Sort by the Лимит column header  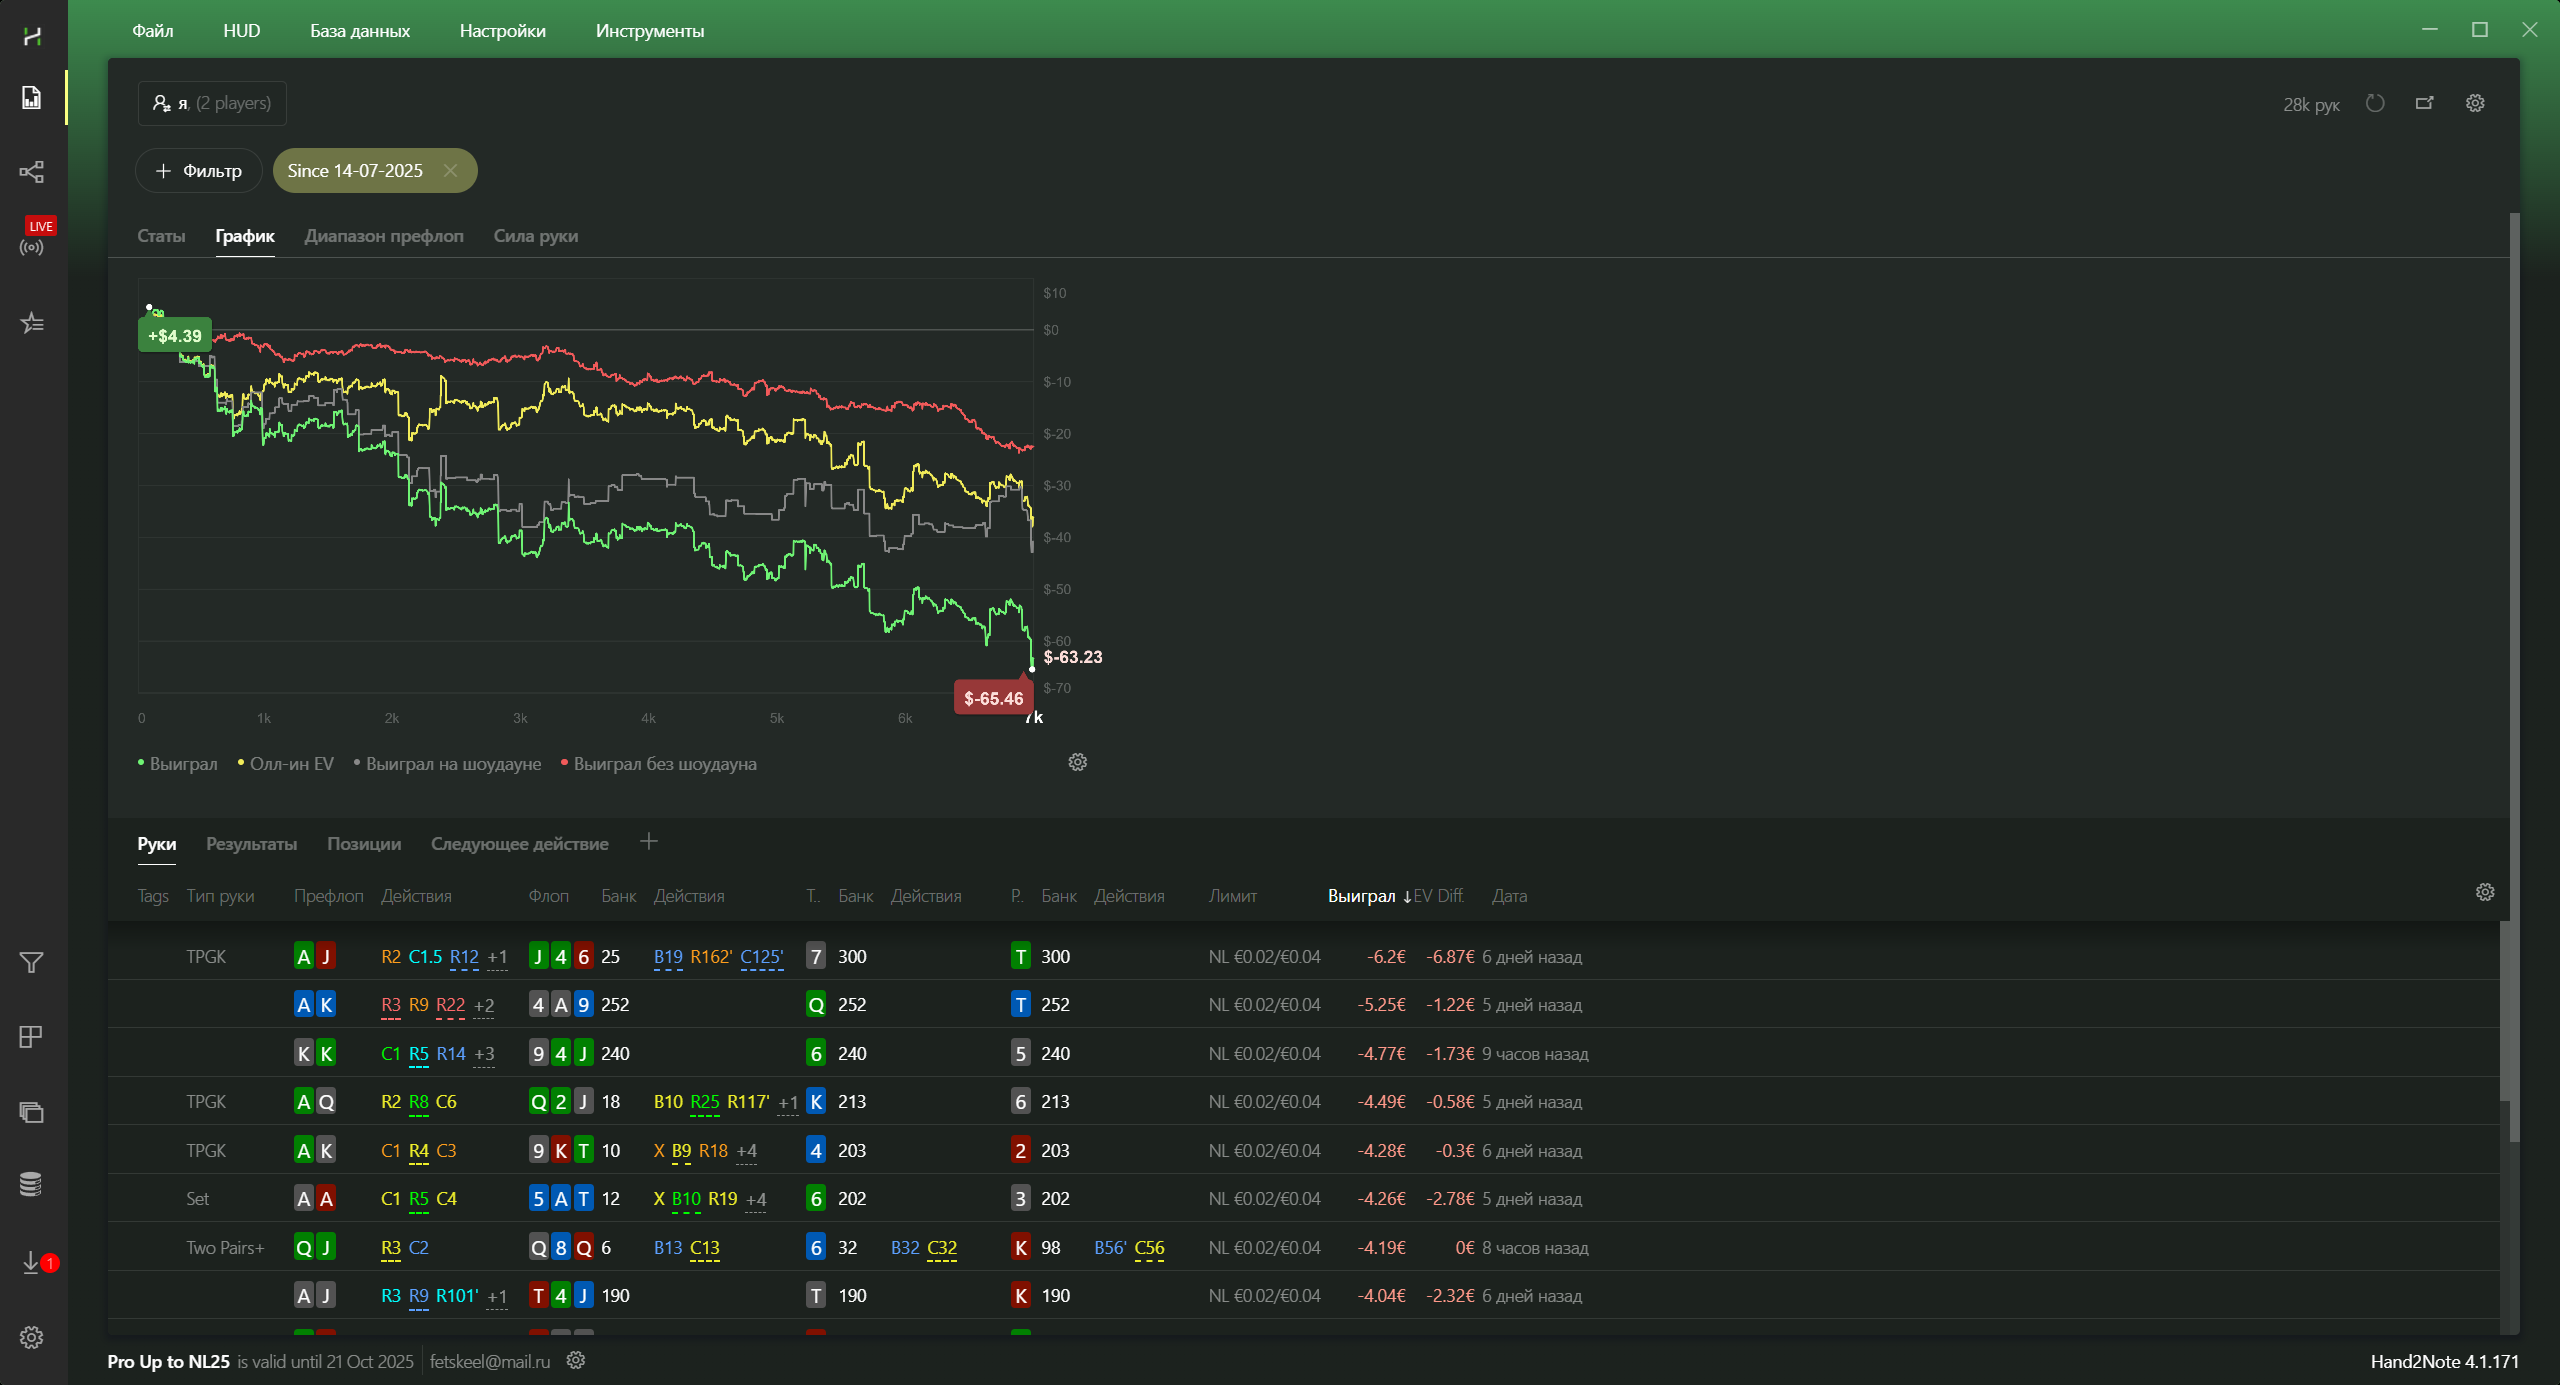click(1233, 896)
